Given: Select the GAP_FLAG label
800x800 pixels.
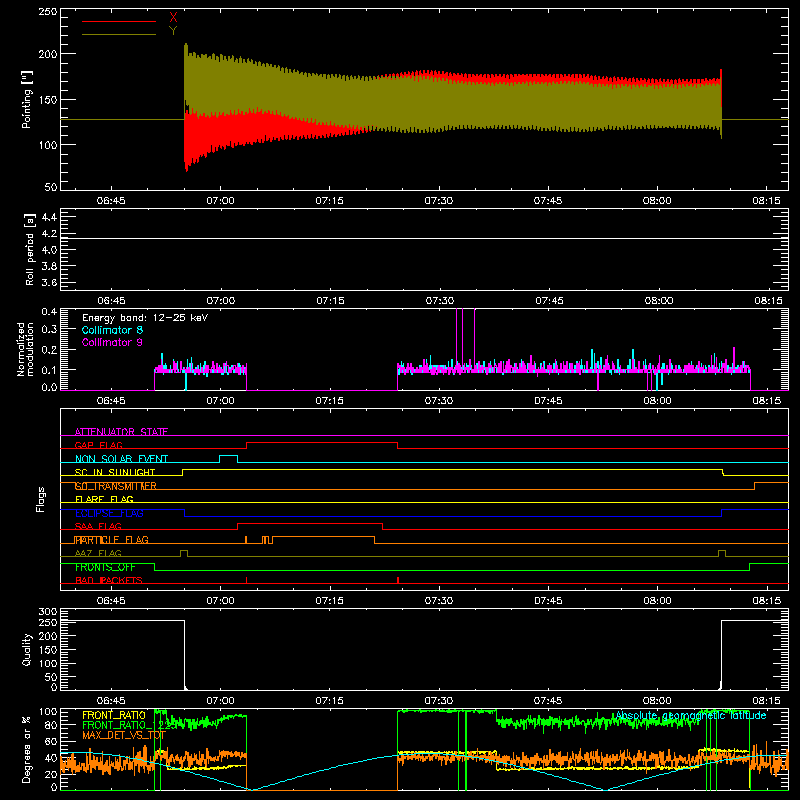Looking at the screenshot, I should pyautogui.click(x=99, y=445).
